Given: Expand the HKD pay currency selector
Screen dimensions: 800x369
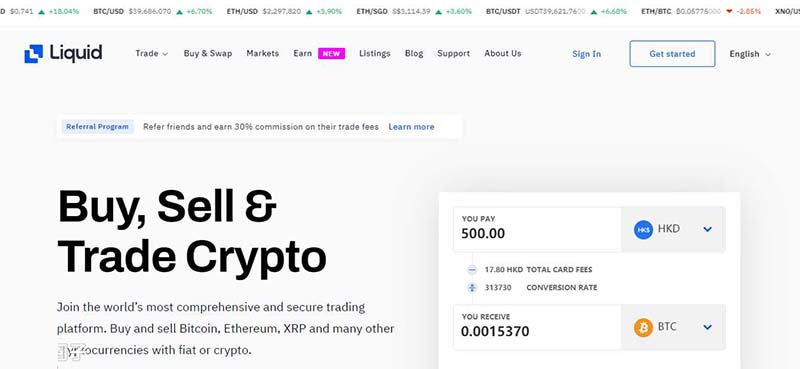Looking at the screenshot, I should (x=707, y=230).
